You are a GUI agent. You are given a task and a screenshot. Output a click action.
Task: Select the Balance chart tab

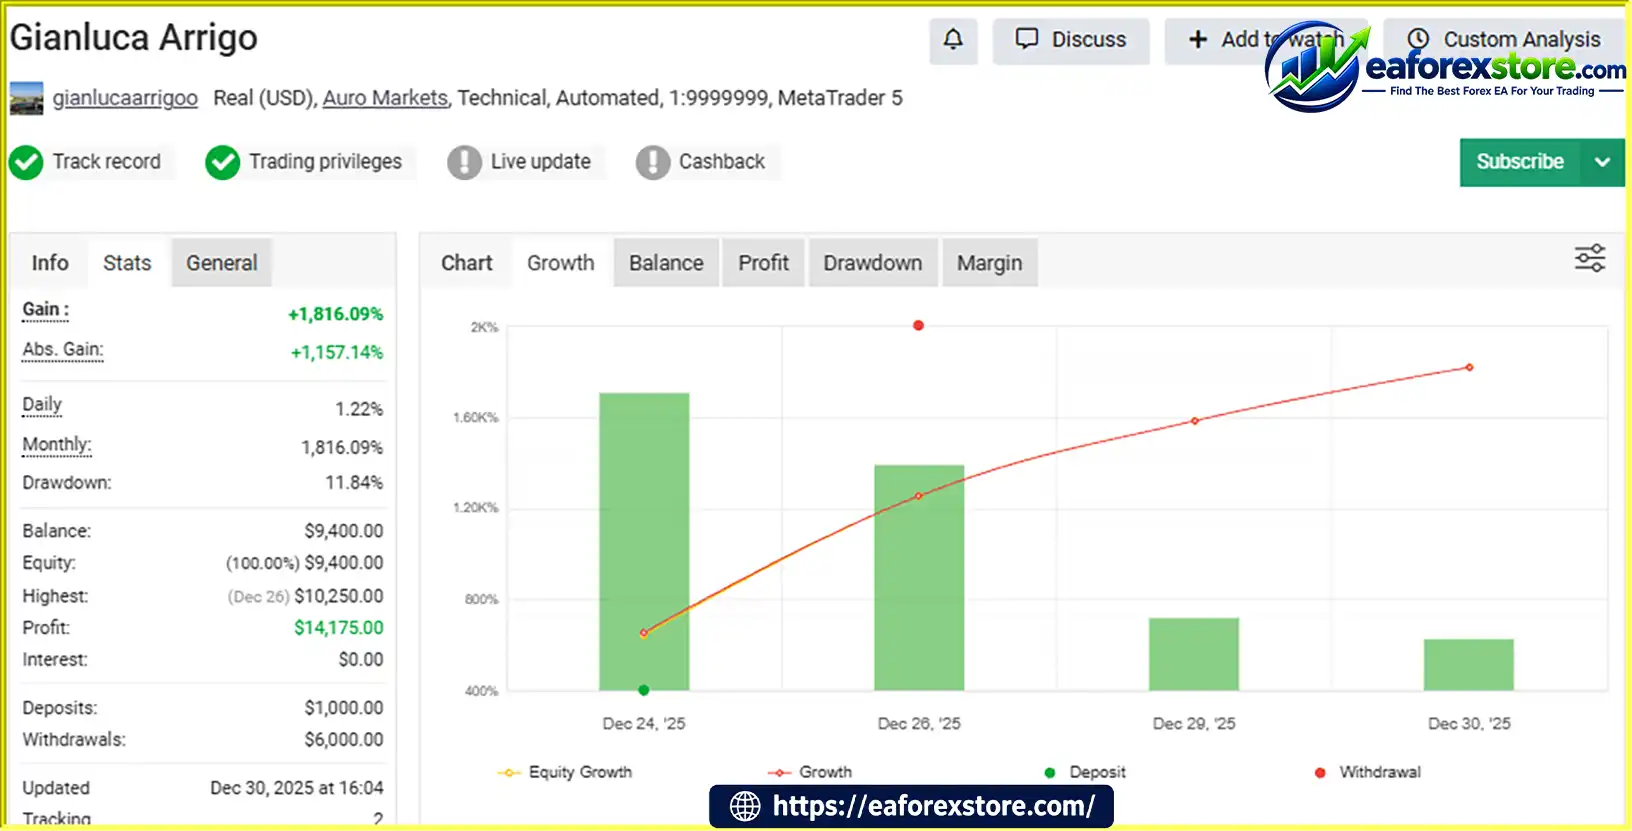click(x=666, y=263)
